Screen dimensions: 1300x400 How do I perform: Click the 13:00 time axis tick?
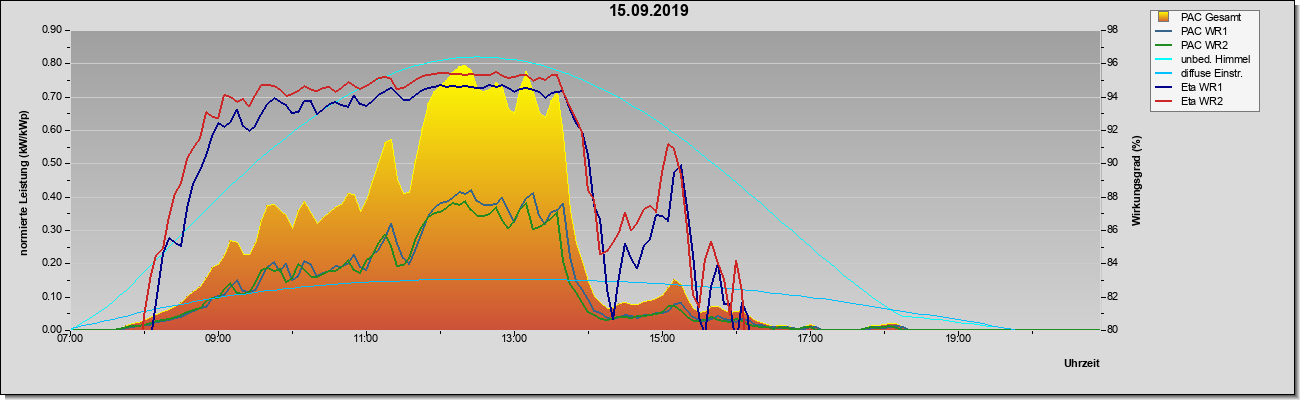pyautogui.click(x=514, y=340)
